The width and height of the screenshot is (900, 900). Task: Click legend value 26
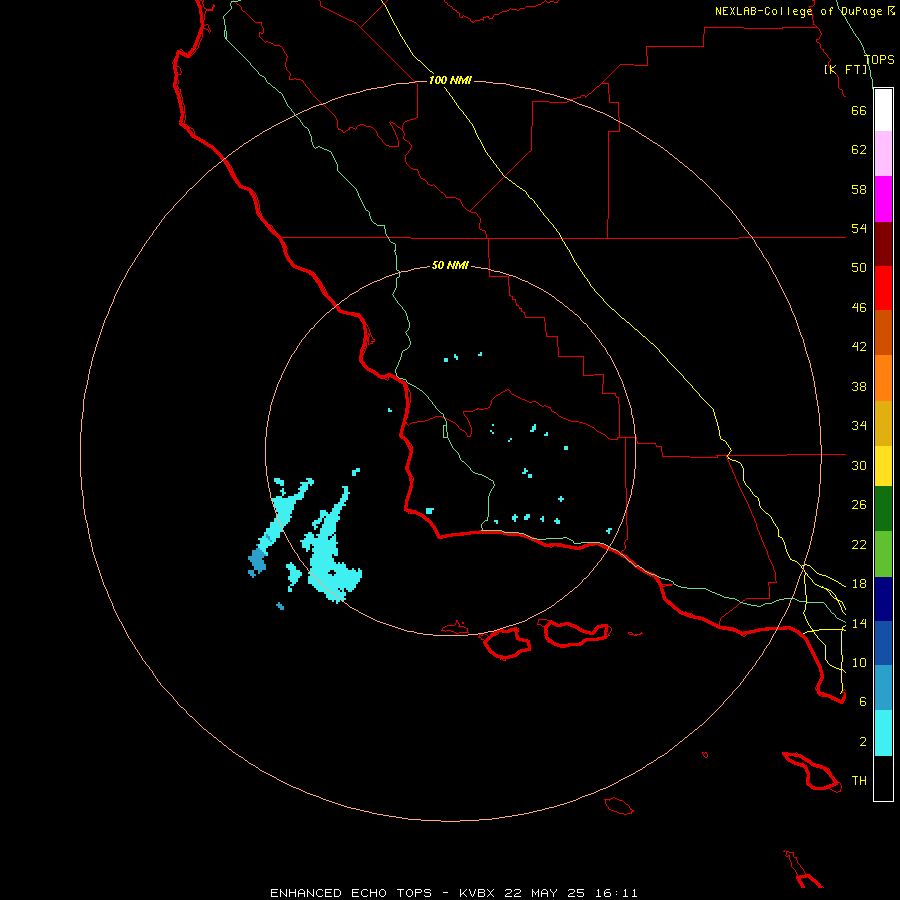coord(859,505)
